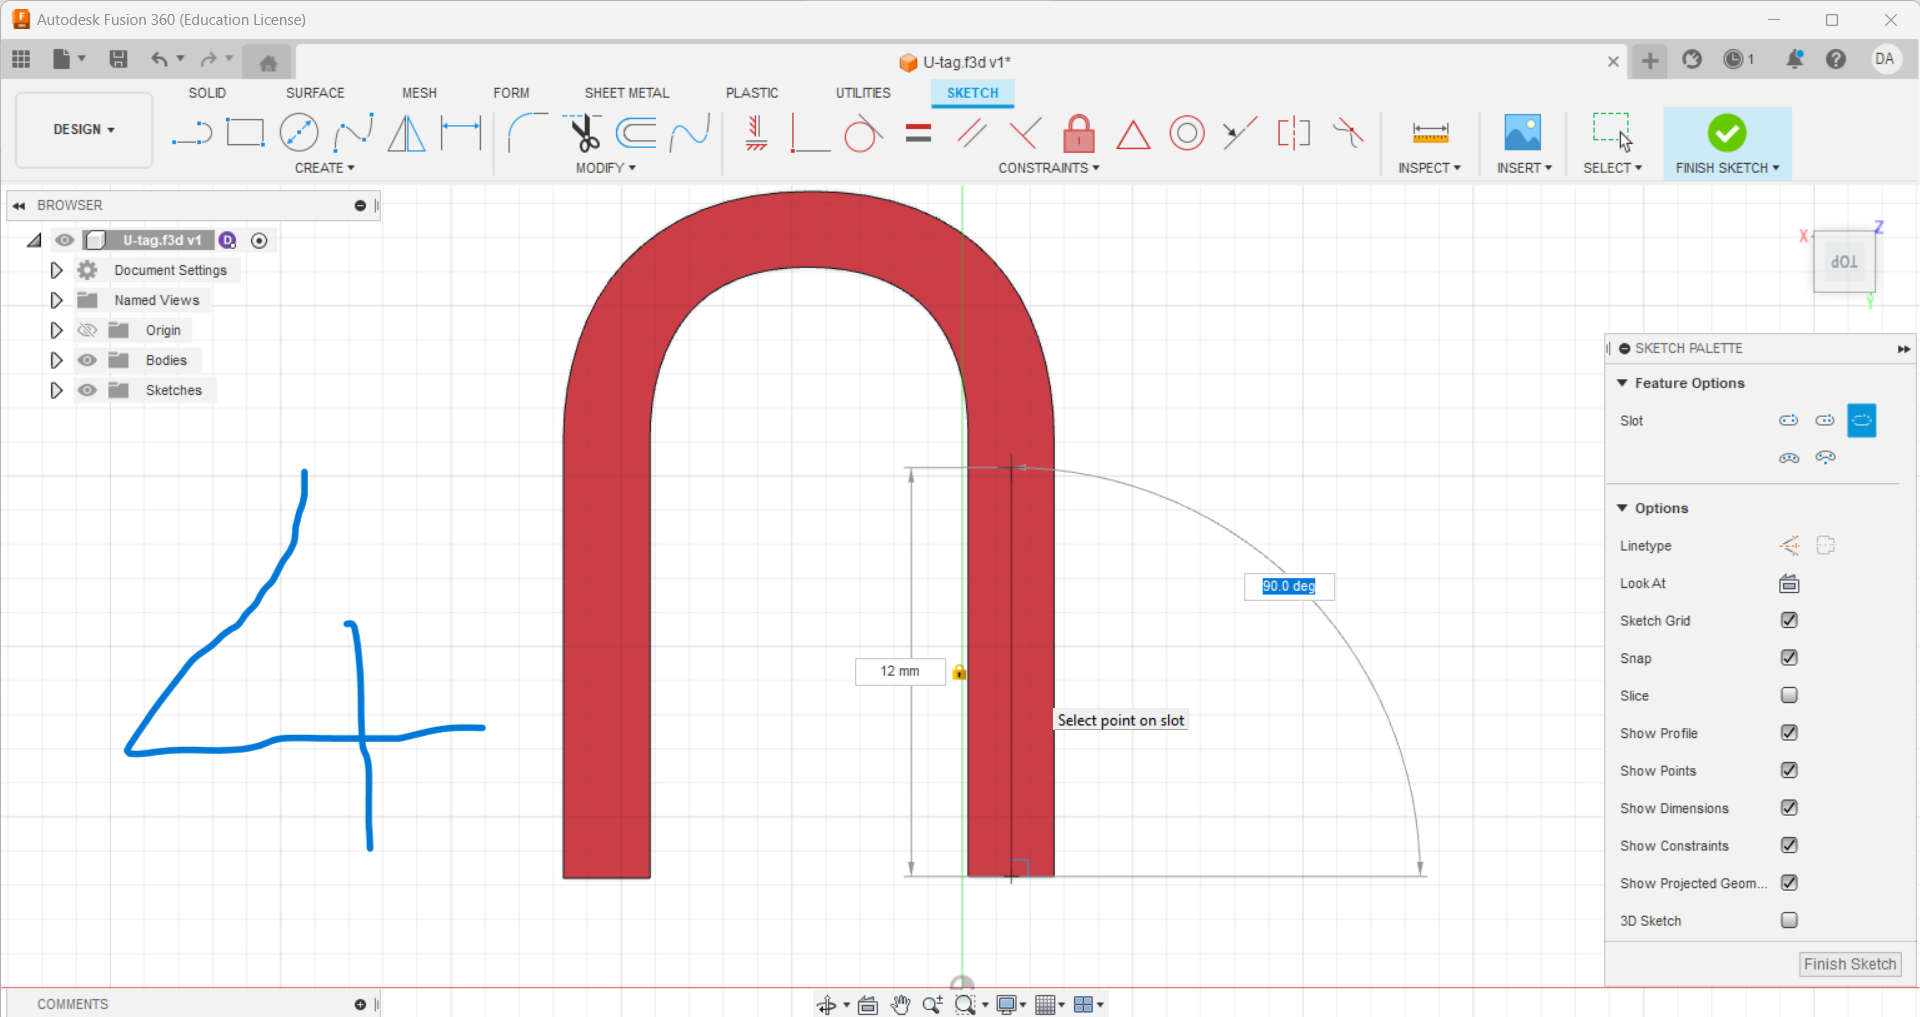Turn off Sketch Grid
The image size is (1920, 1017).
(x=1789, y=620)
